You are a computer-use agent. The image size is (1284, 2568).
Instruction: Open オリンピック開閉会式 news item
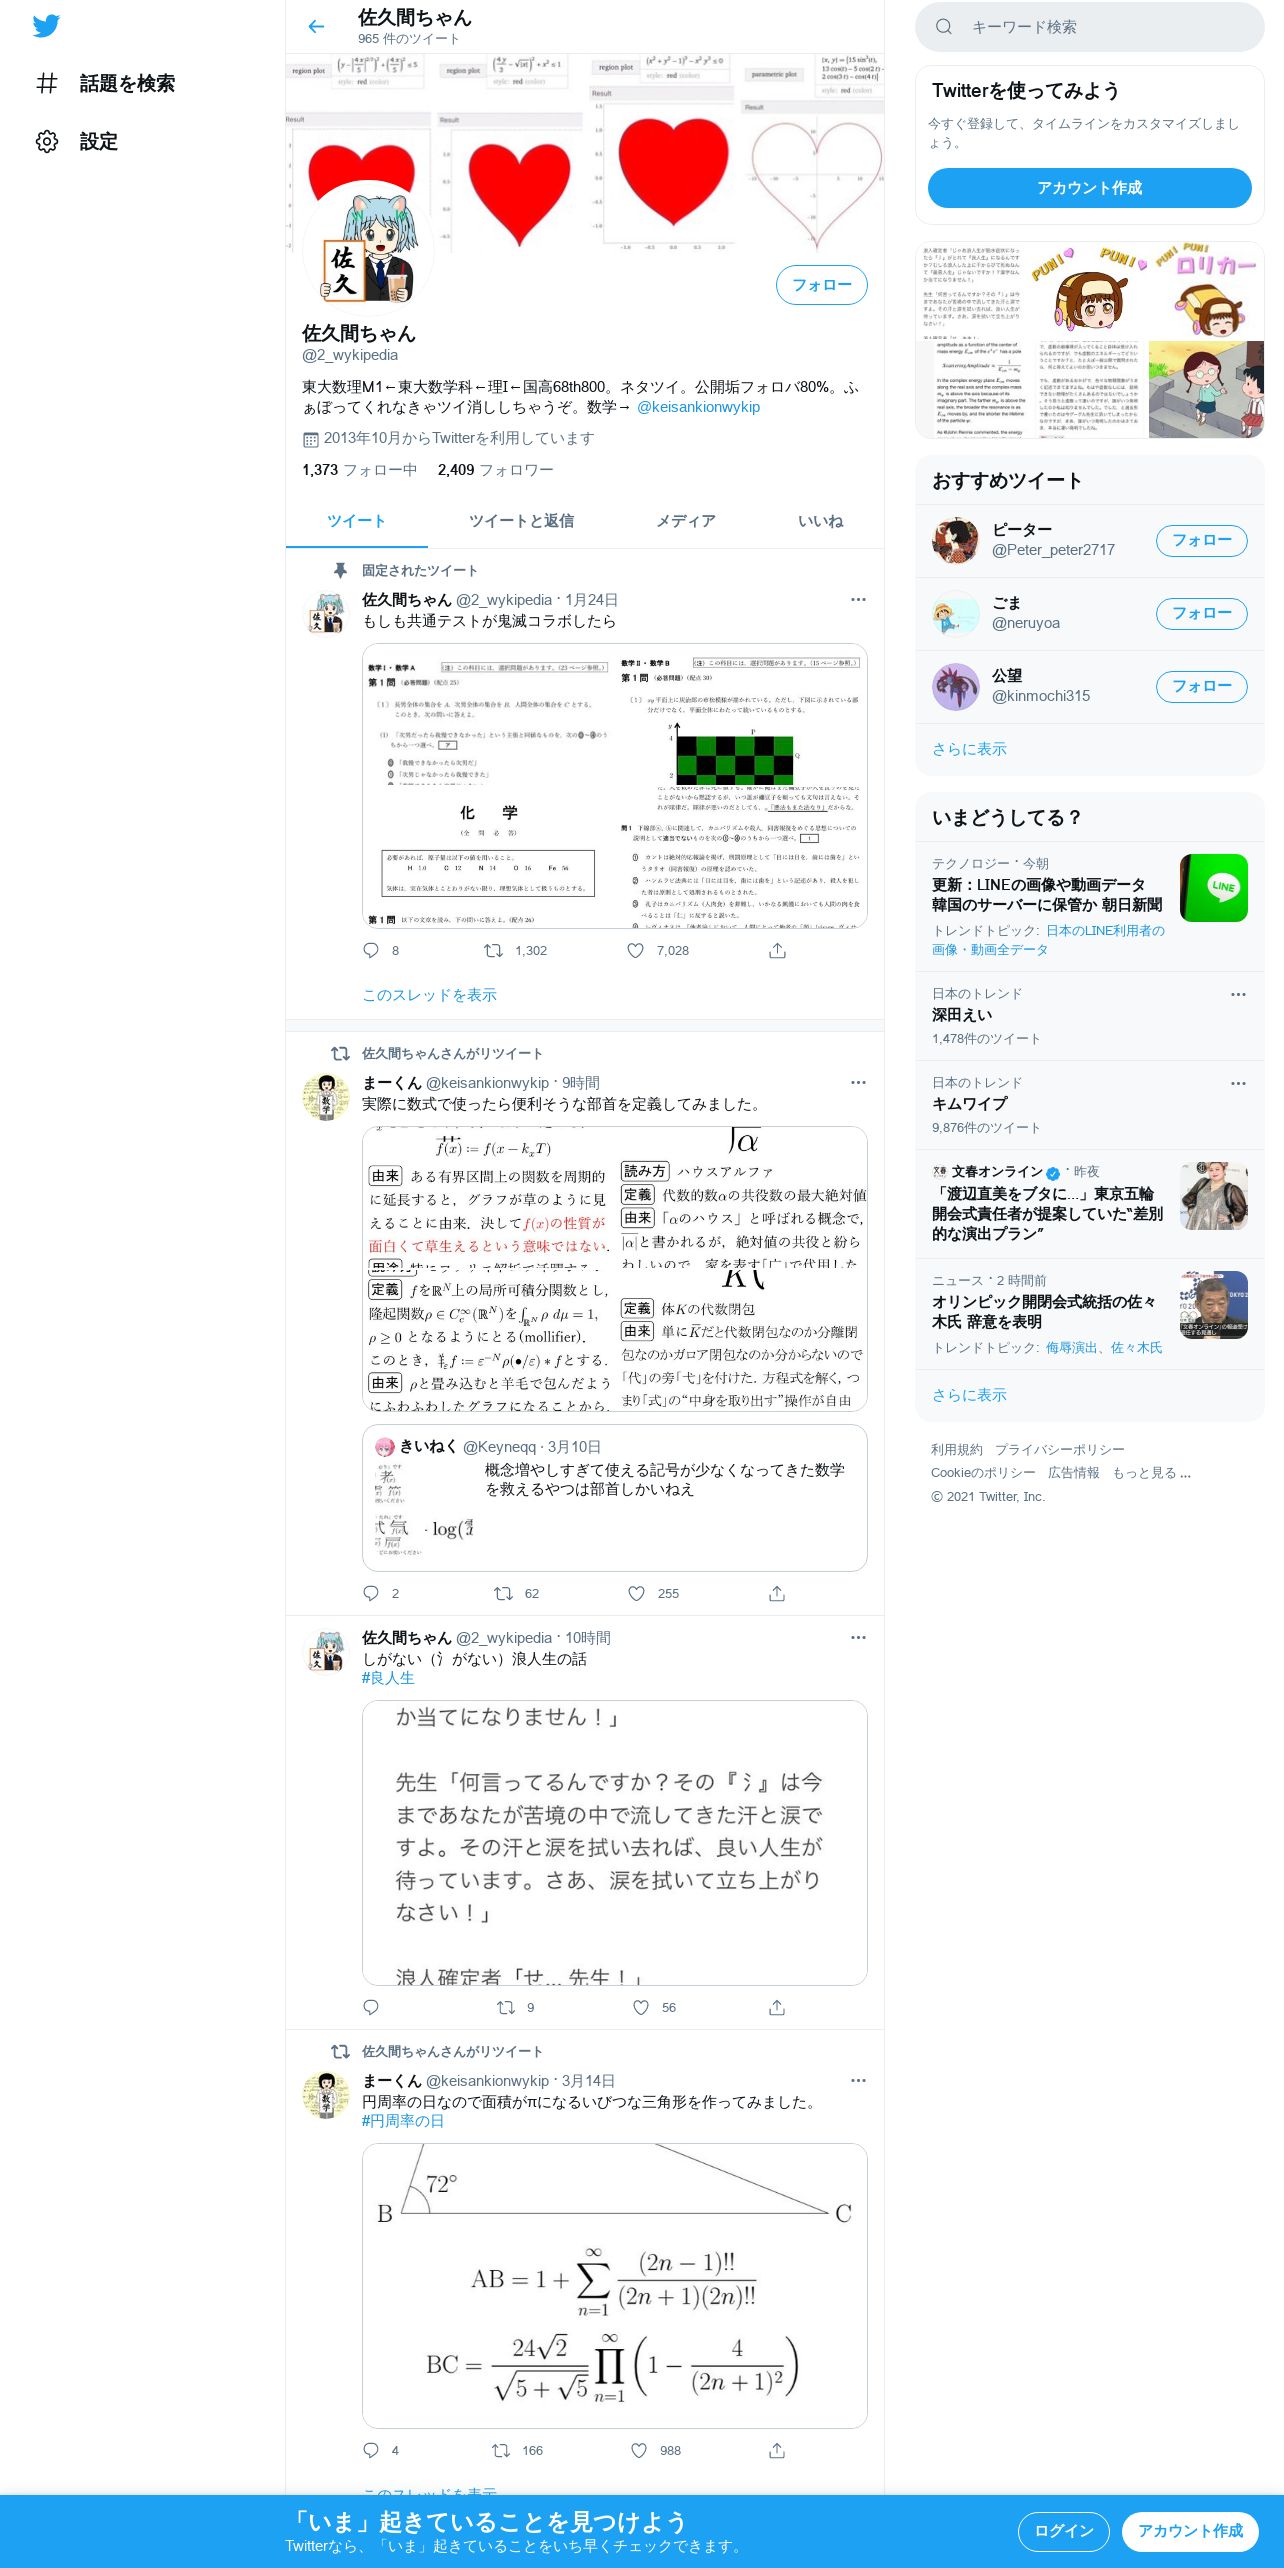pyautogui.click(x=1090, y=1314)
